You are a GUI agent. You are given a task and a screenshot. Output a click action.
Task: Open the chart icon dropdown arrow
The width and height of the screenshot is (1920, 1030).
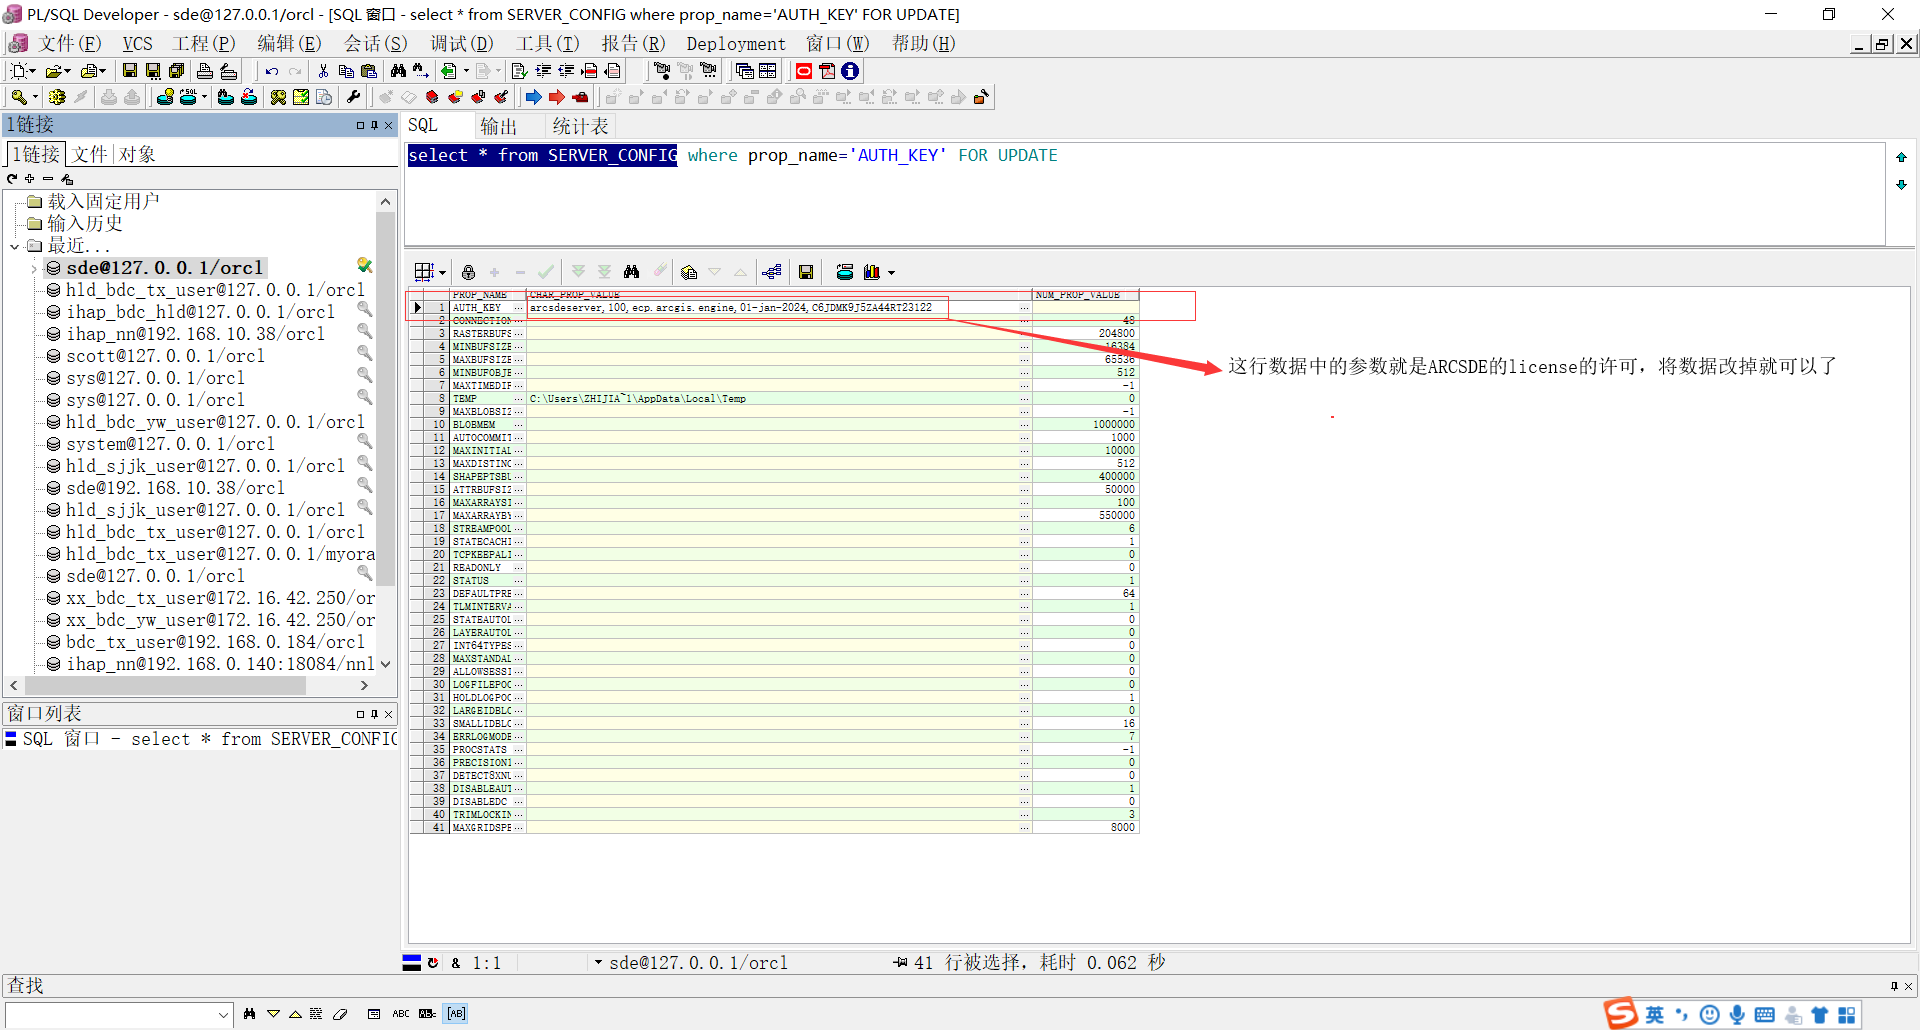[891, 272]
